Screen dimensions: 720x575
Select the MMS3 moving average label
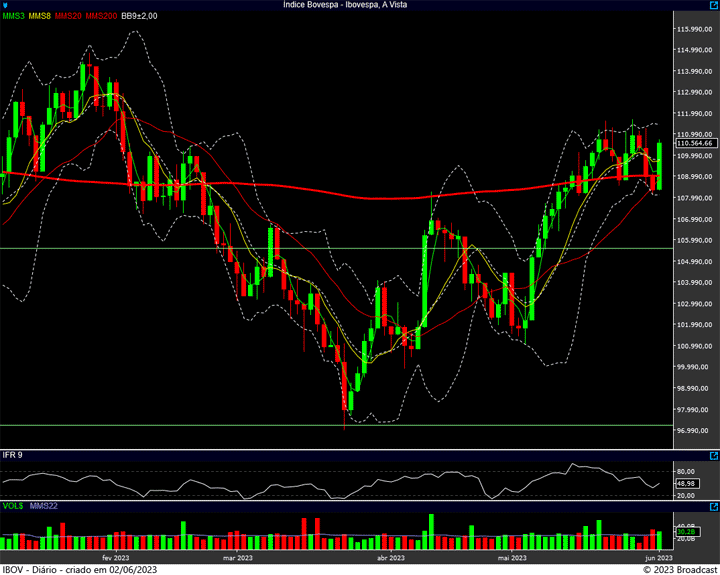pos(13,16)
